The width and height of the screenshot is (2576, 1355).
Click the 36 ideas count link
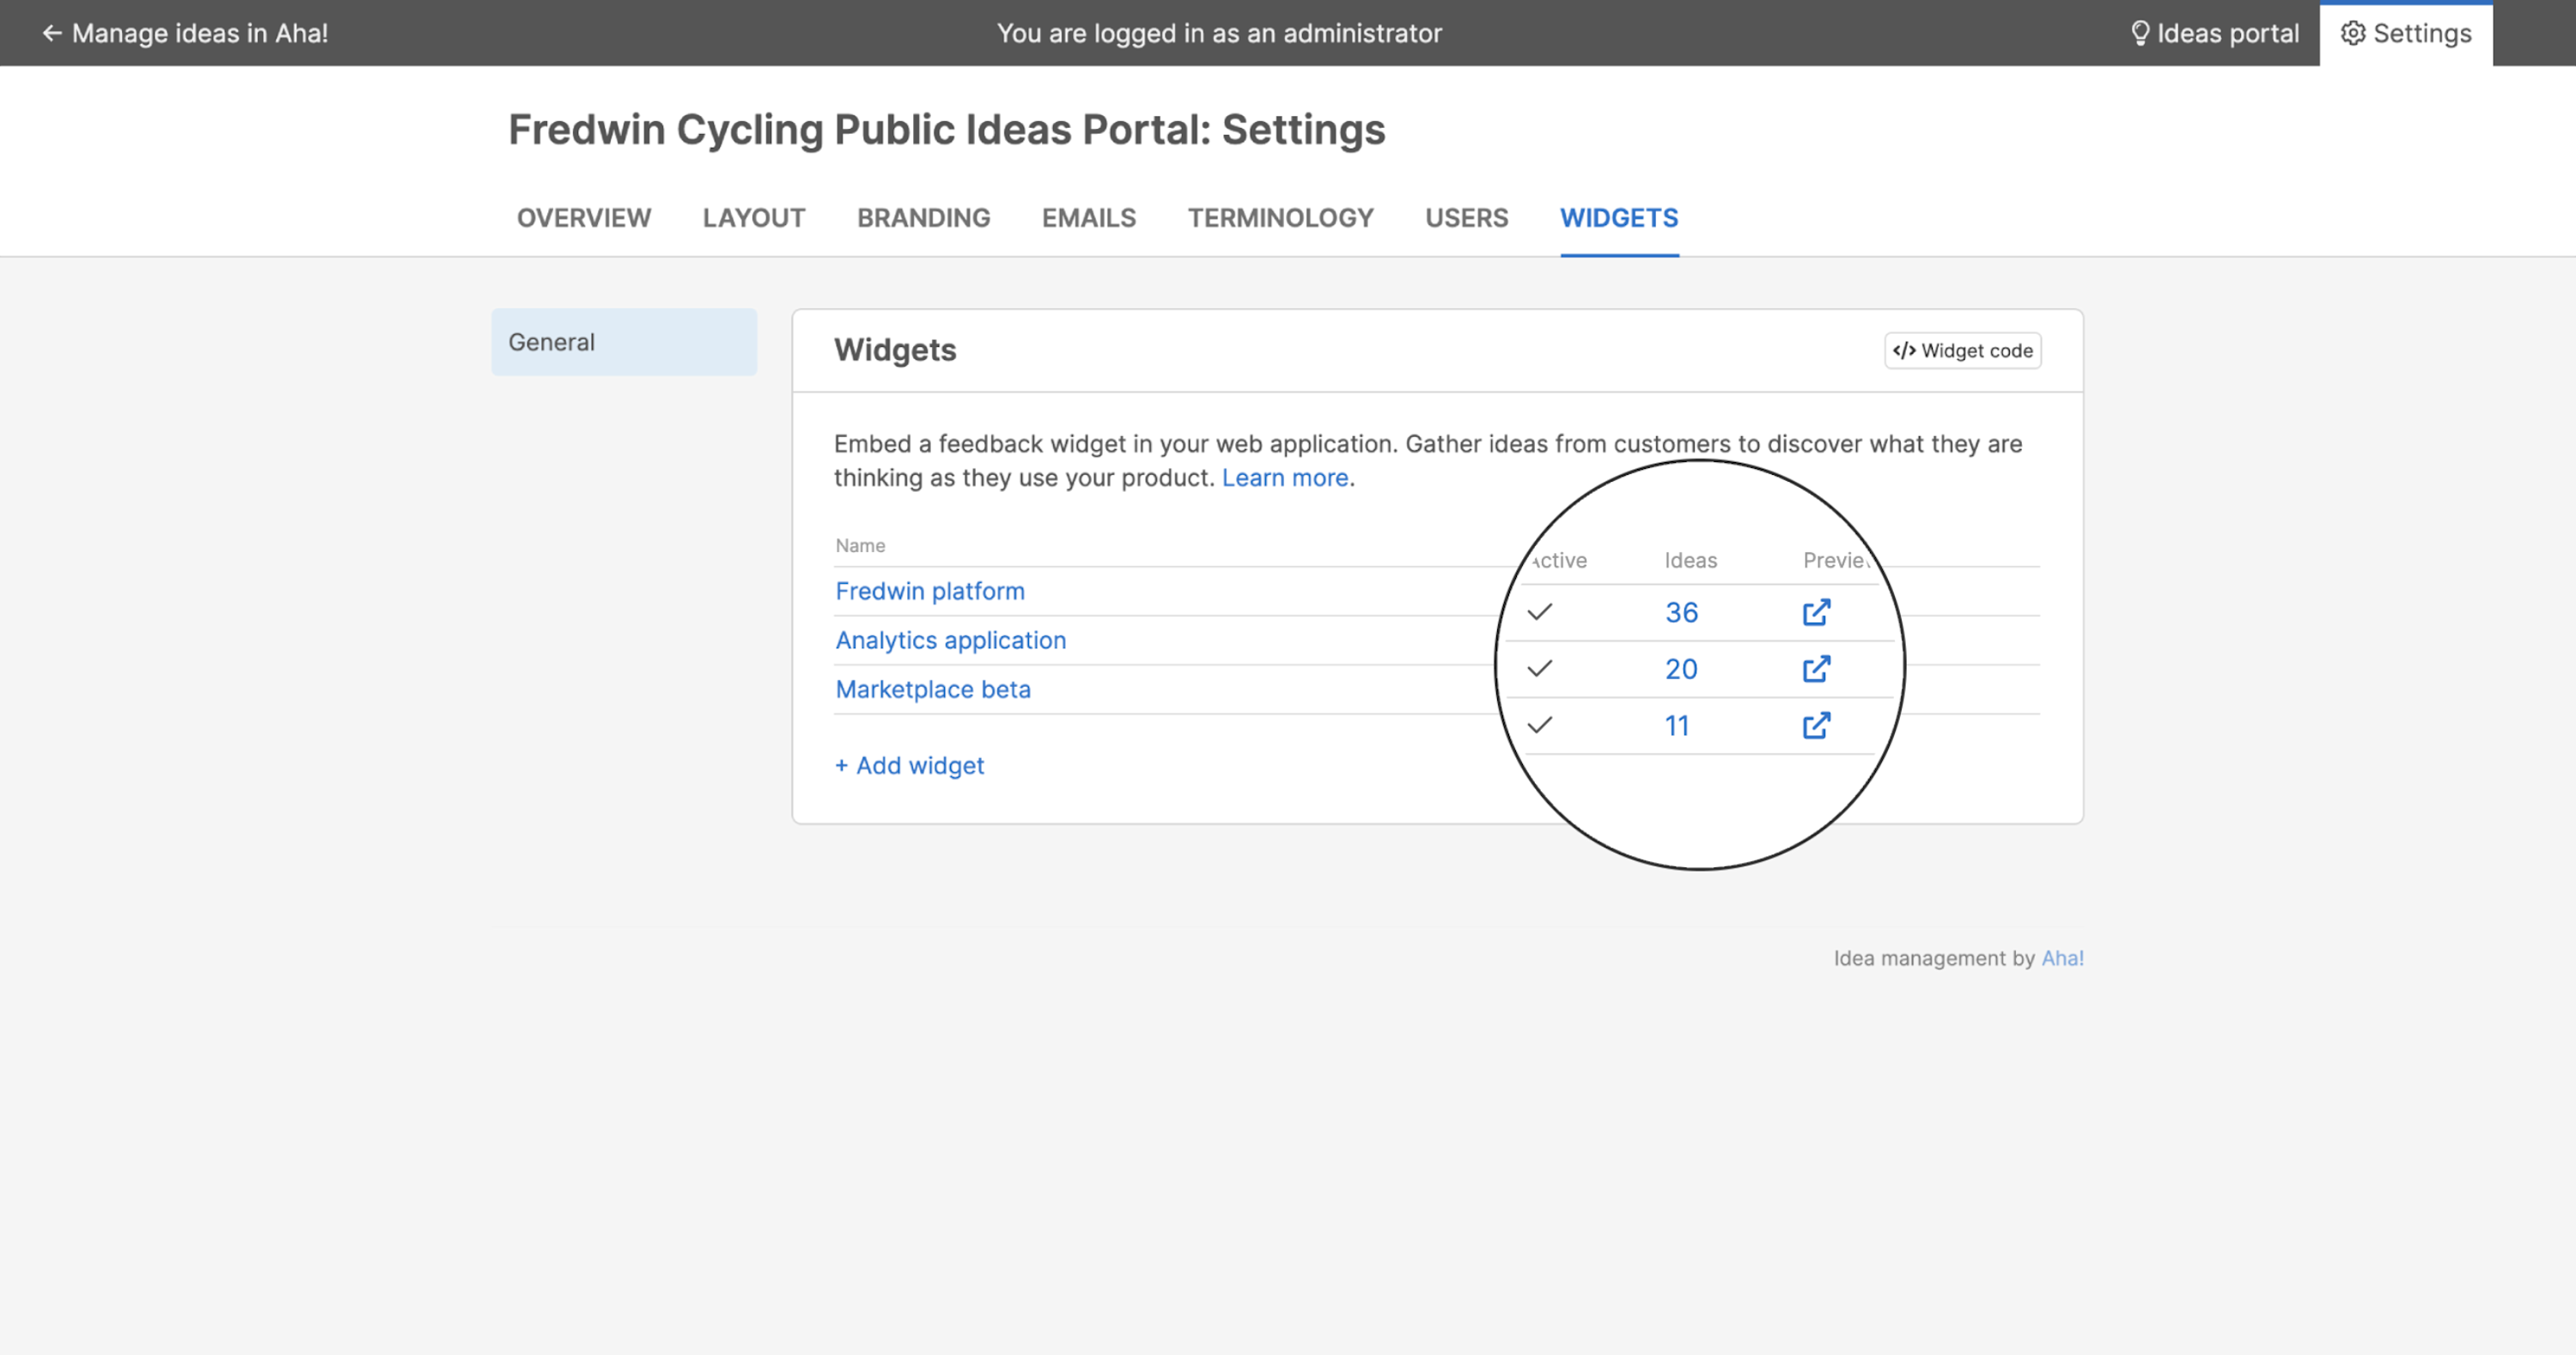click(1681, 612)
